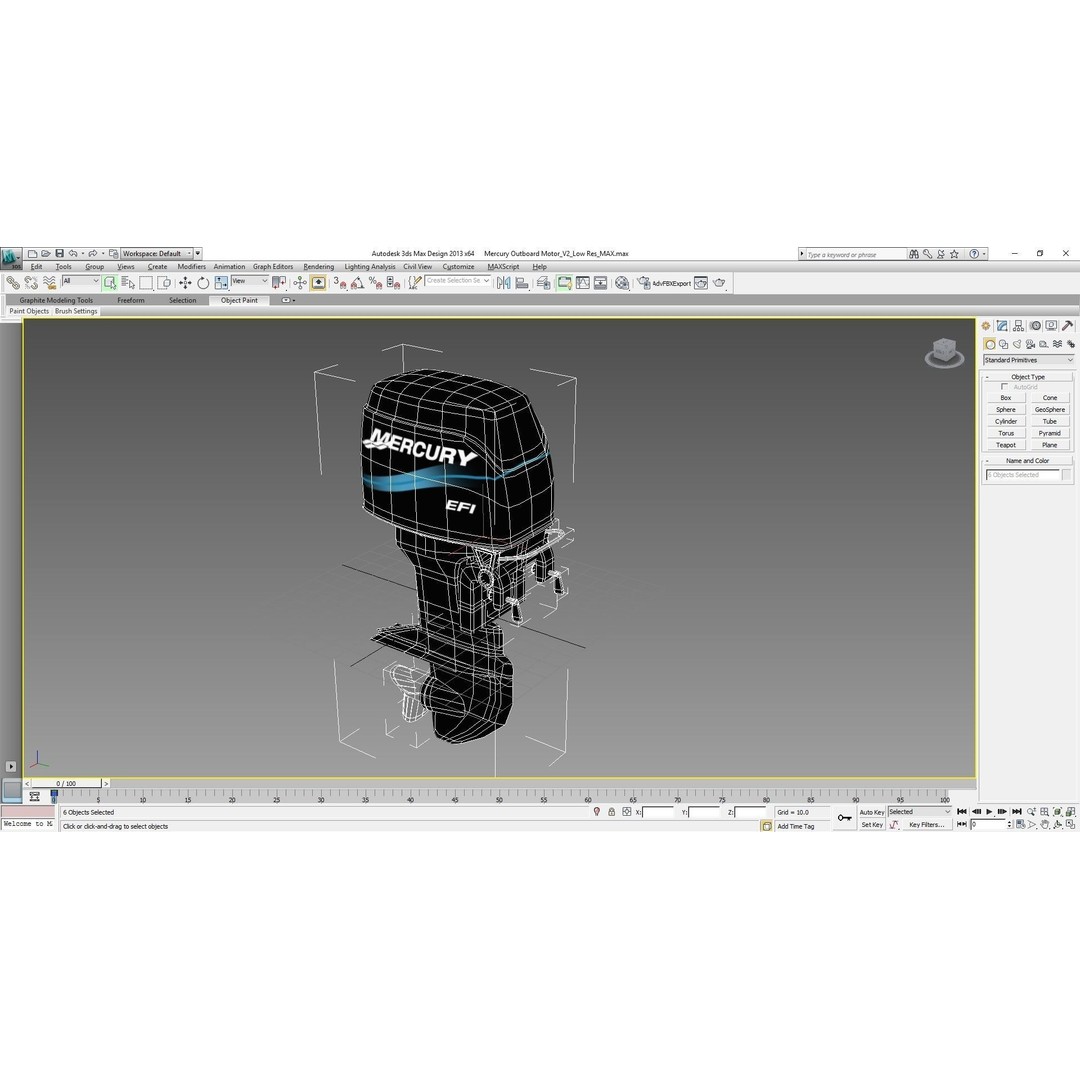Click the Align tool icon
This screenshot has width=1080, height=1080.
(521, 282)
